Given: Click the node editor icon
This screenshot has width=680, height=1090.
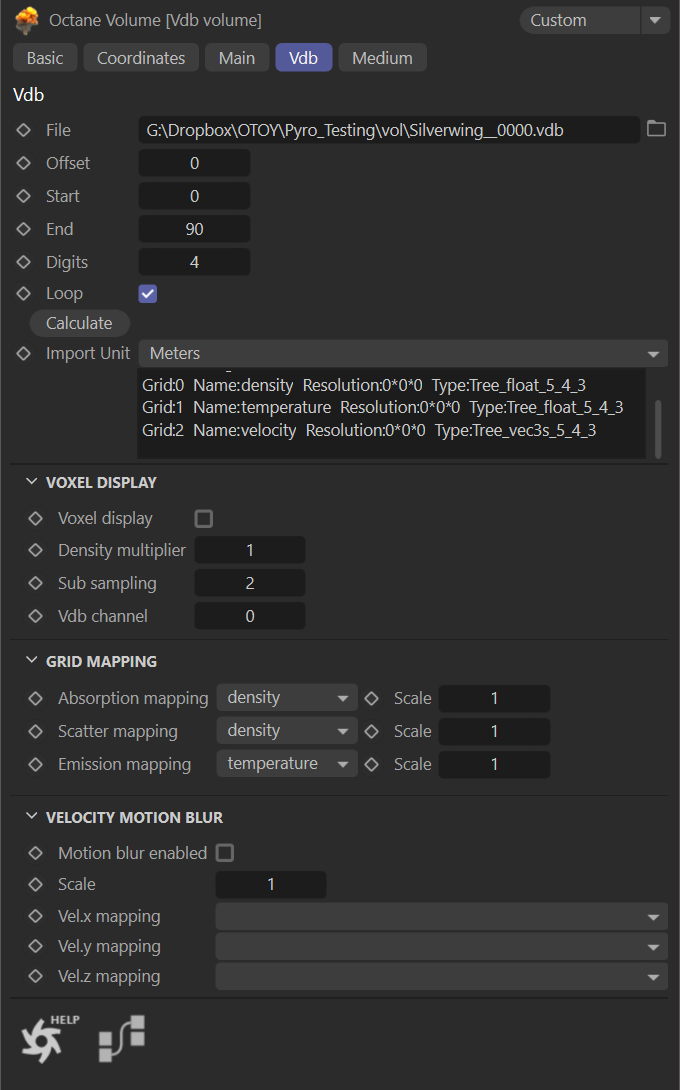Looking at the screenshot, I should tap(121, 1038).
